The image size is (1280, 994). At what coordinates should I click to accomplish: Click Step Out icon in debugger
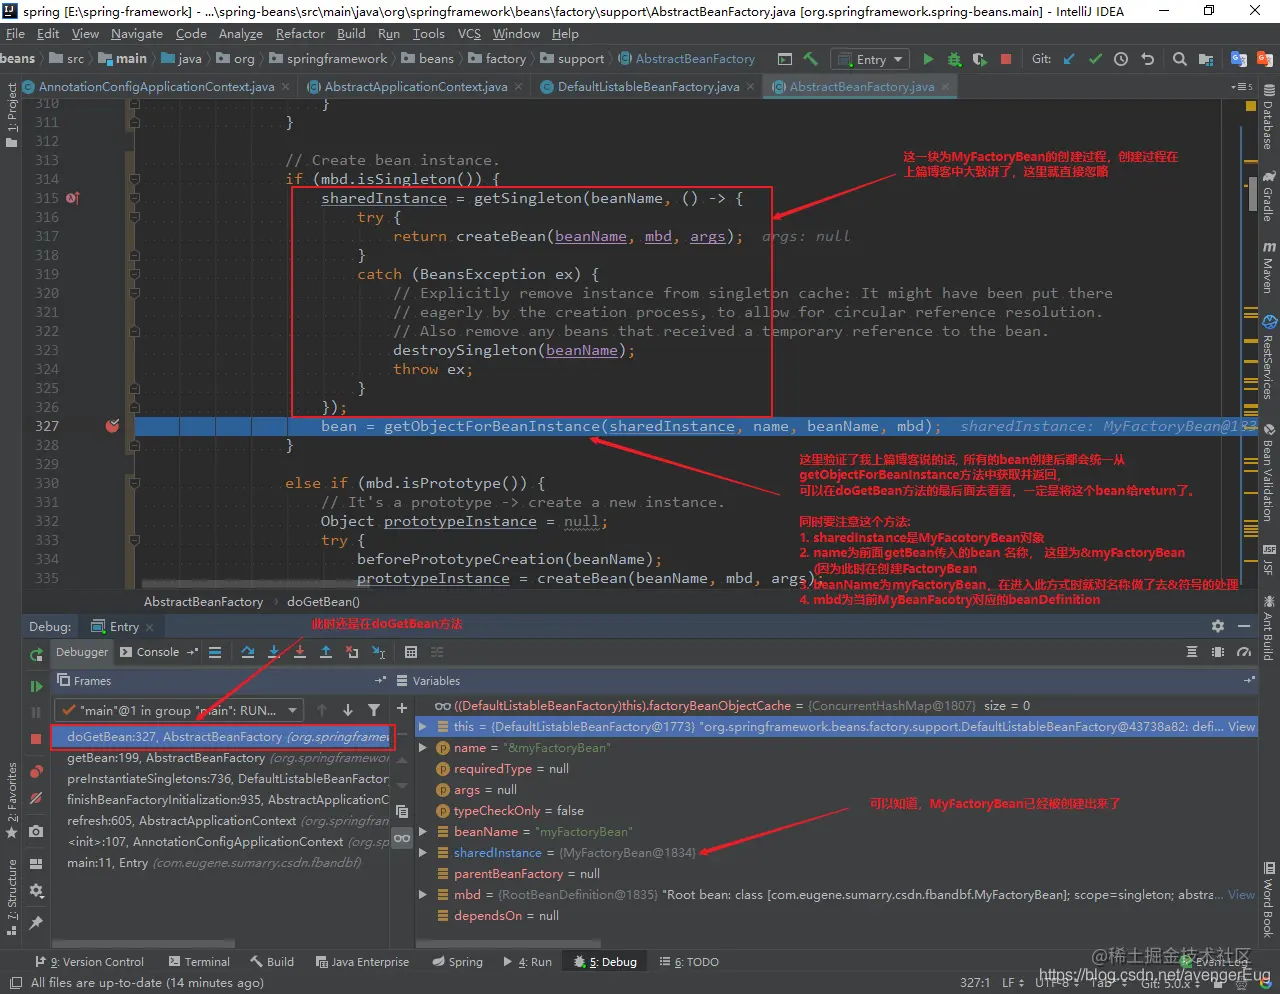tap(326, 652)
